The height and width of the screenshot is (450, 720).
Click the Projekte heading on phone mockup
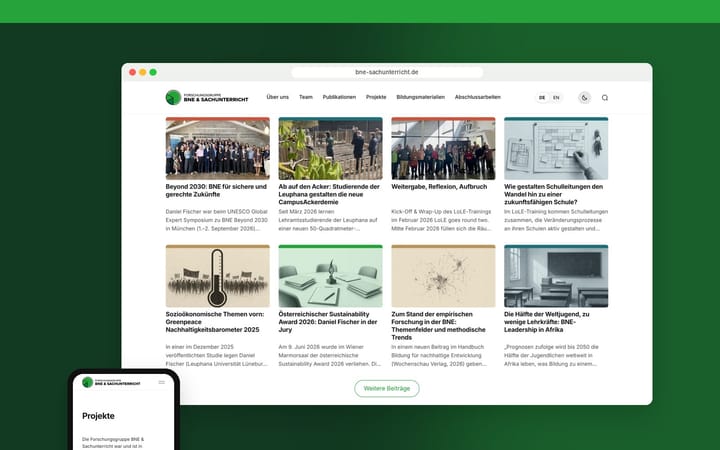(x=98, y=416)
